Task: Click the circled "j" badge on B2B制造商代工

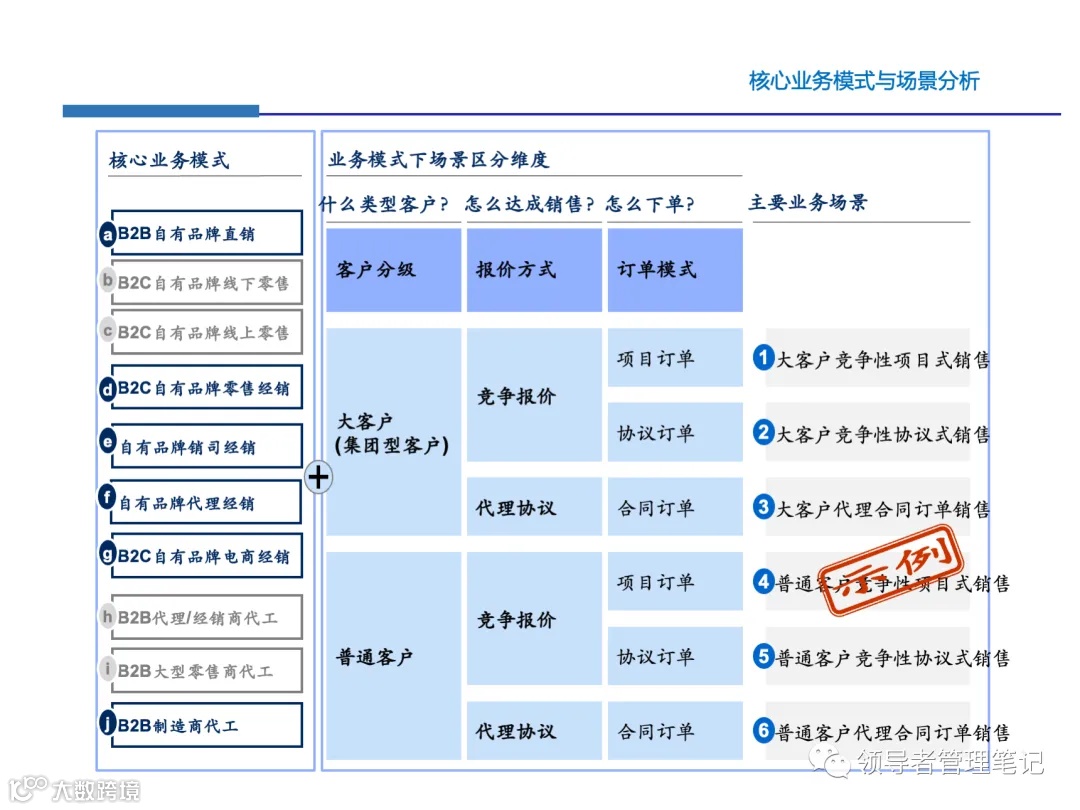Action: point(108,724)
